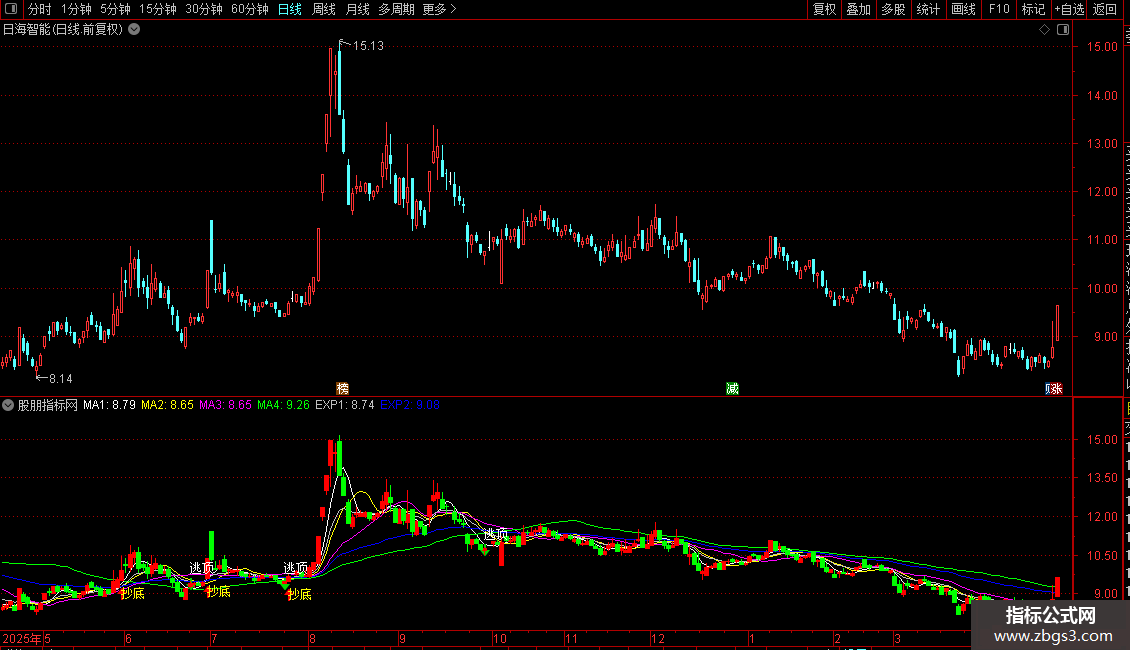This screenshot has width=1130, height=650.
Task: Click the diamond marker icon in chart header
Action: [x=1044, y=30]
